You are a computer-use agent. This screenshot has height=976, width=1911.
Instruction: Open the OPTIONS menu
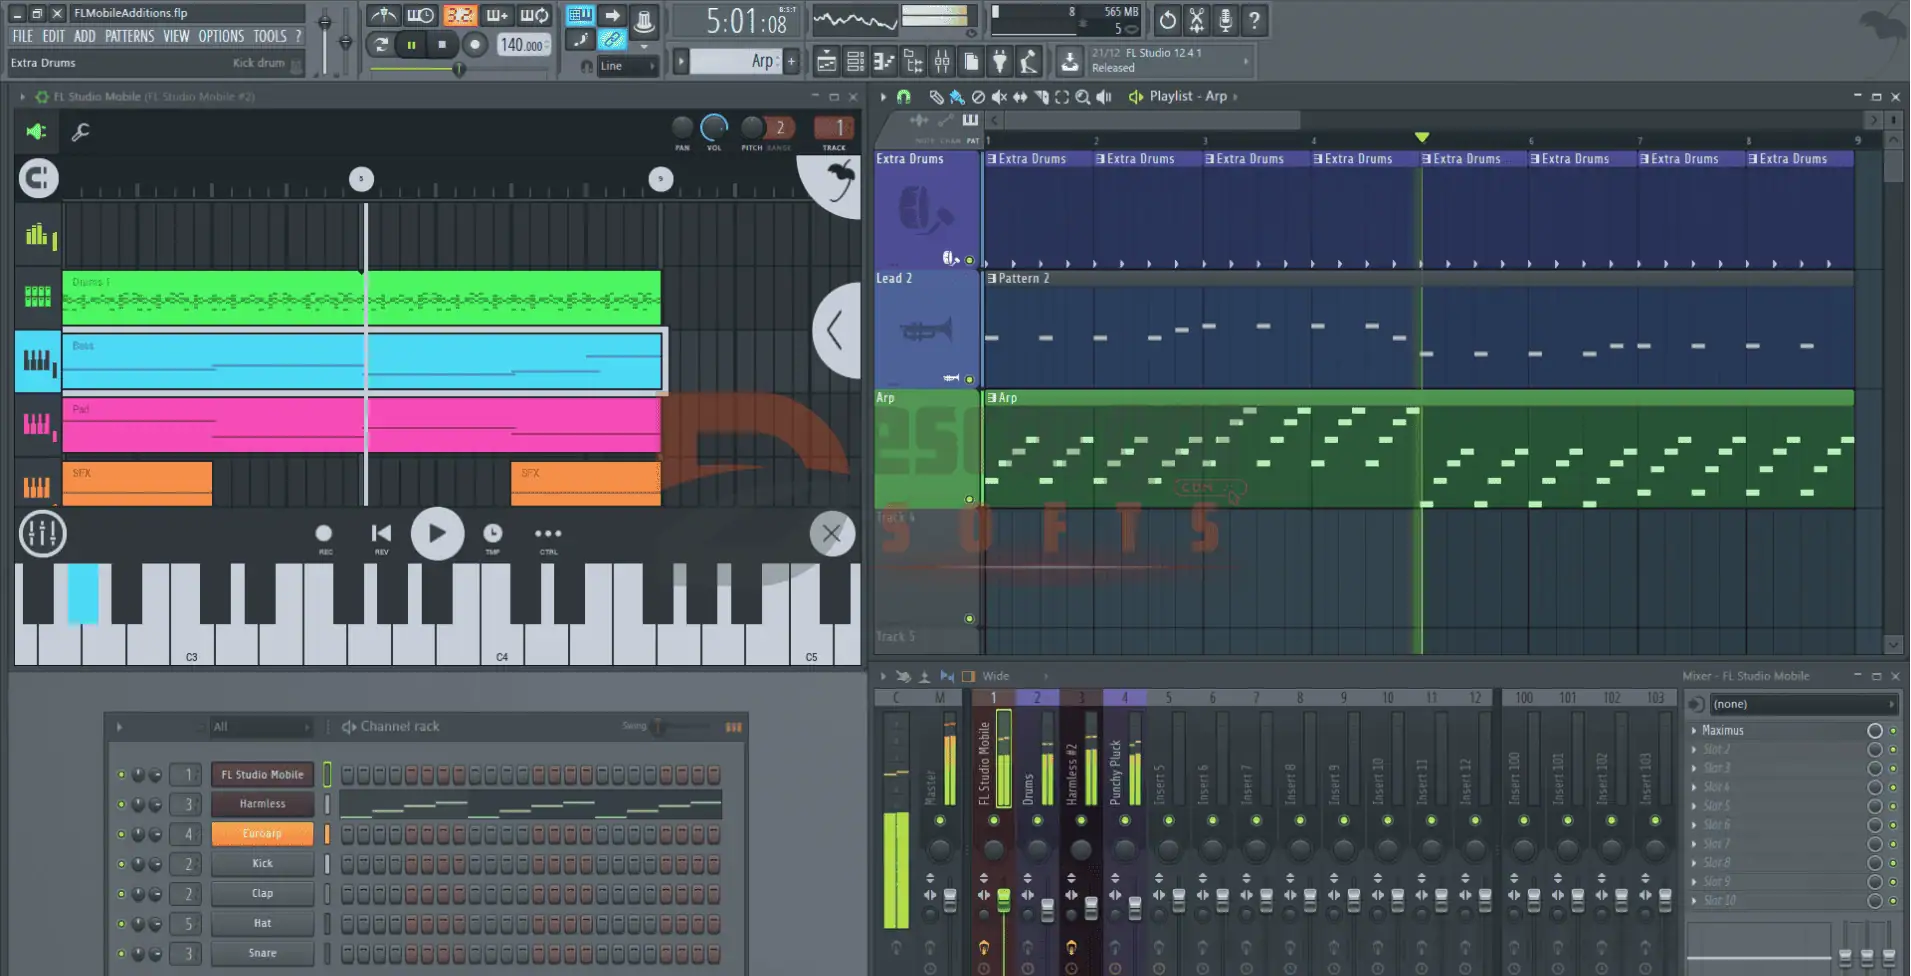[x=221, y=36]
